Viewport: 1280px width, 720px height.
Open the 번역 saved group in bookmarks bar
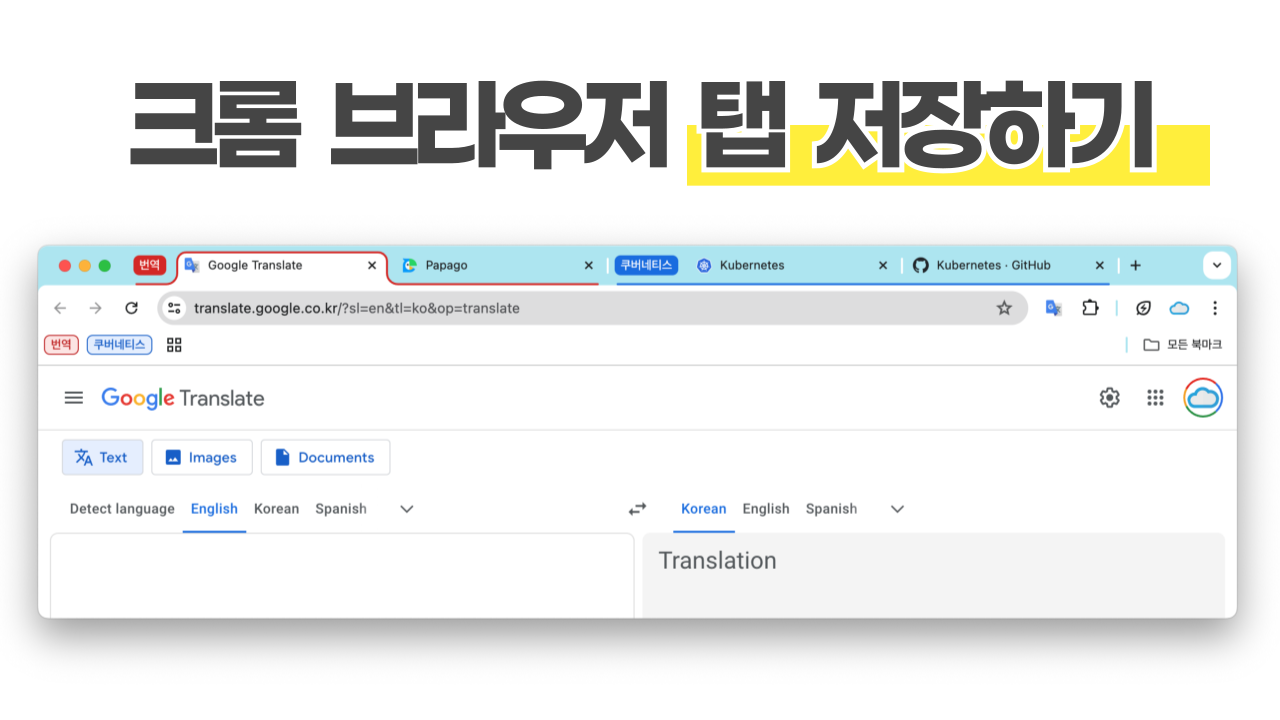point(61,345)
